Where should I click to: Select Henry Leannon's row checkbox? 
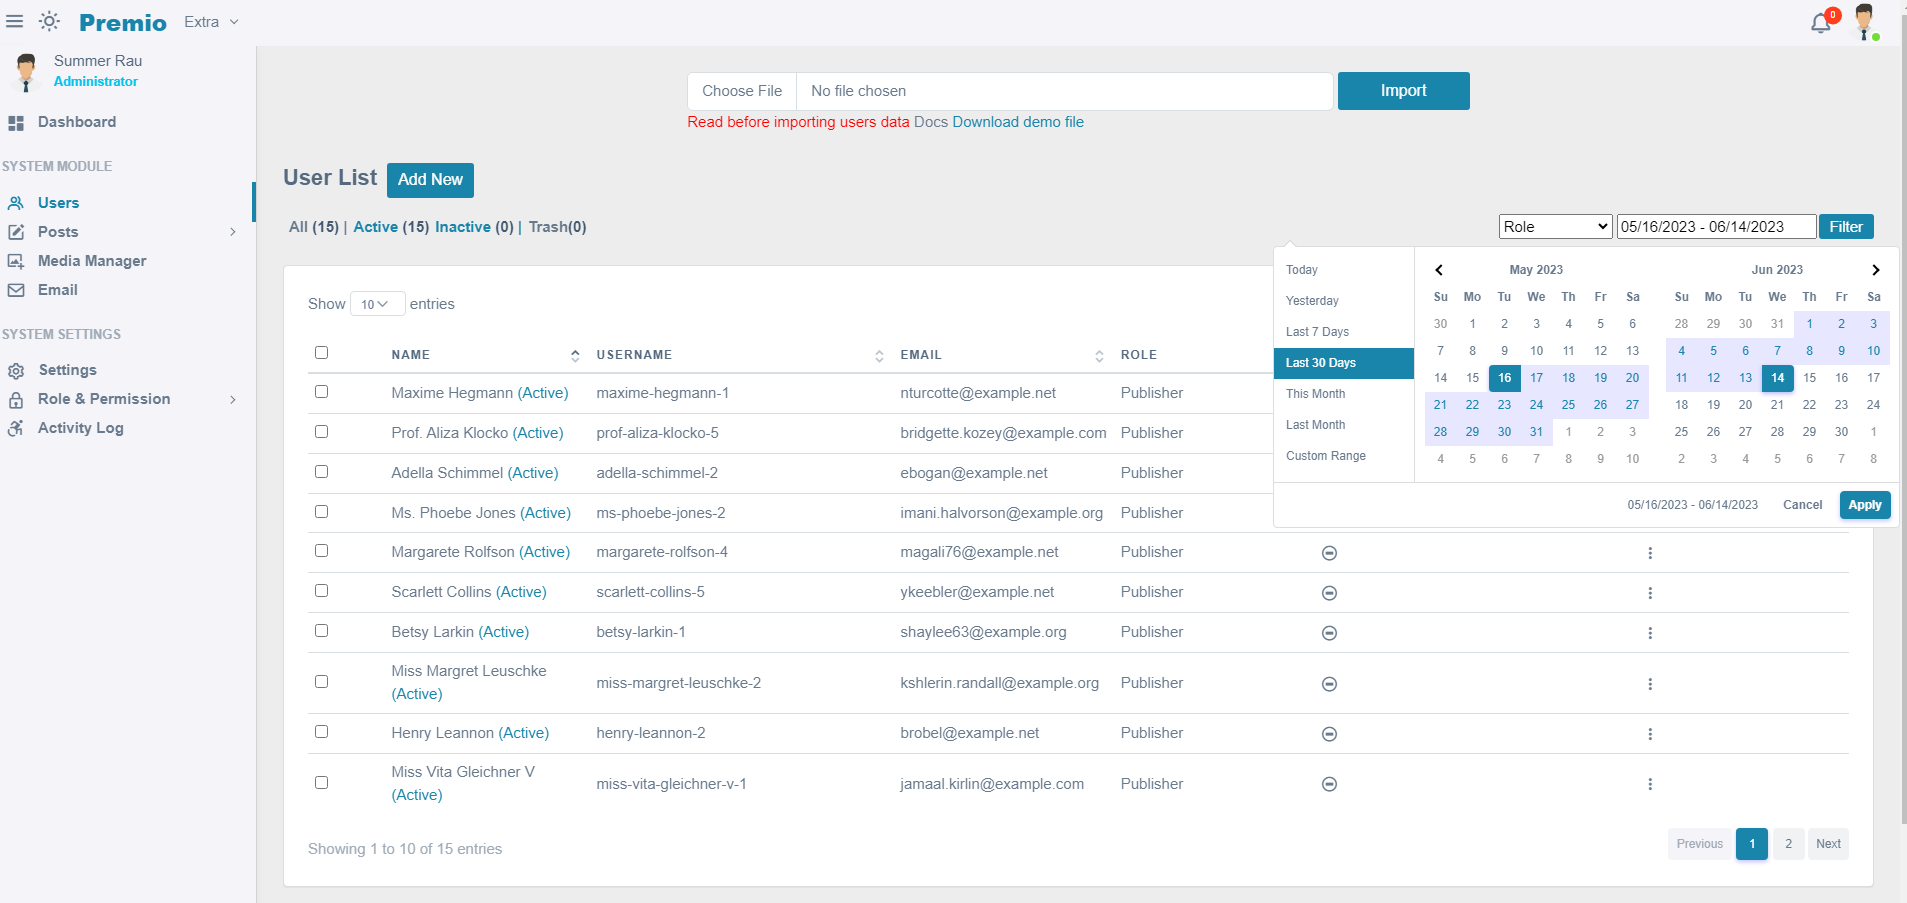(321, 731)
